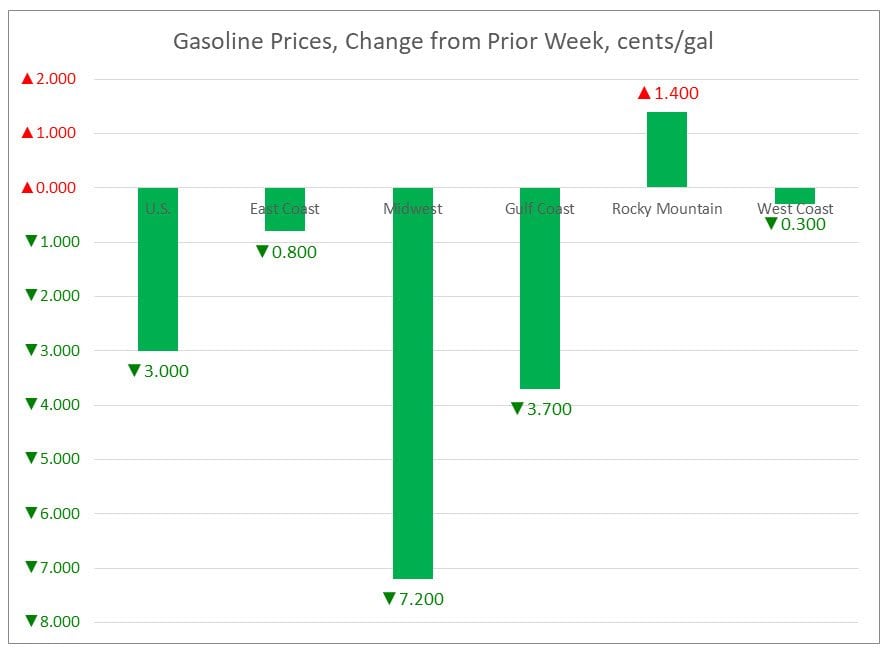Select the U.S. bar
This screenshot has width=886, height=654.
[x=158, y=280]
